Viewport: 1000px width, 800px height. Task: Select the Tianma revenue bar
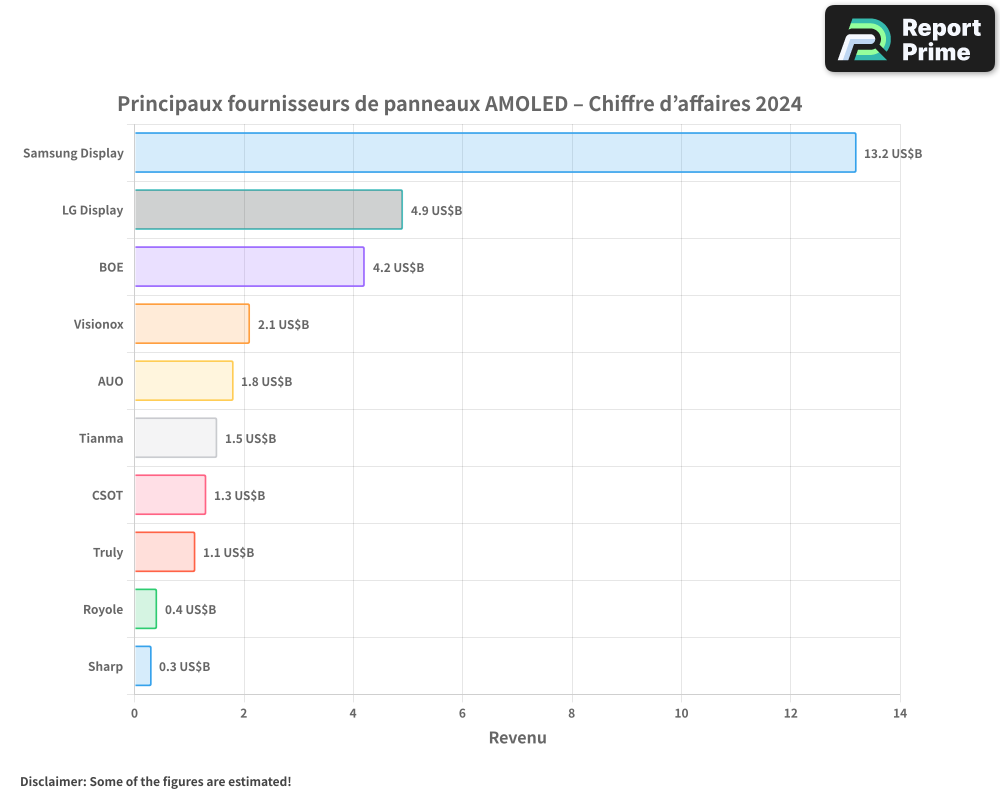pos(175,438)
